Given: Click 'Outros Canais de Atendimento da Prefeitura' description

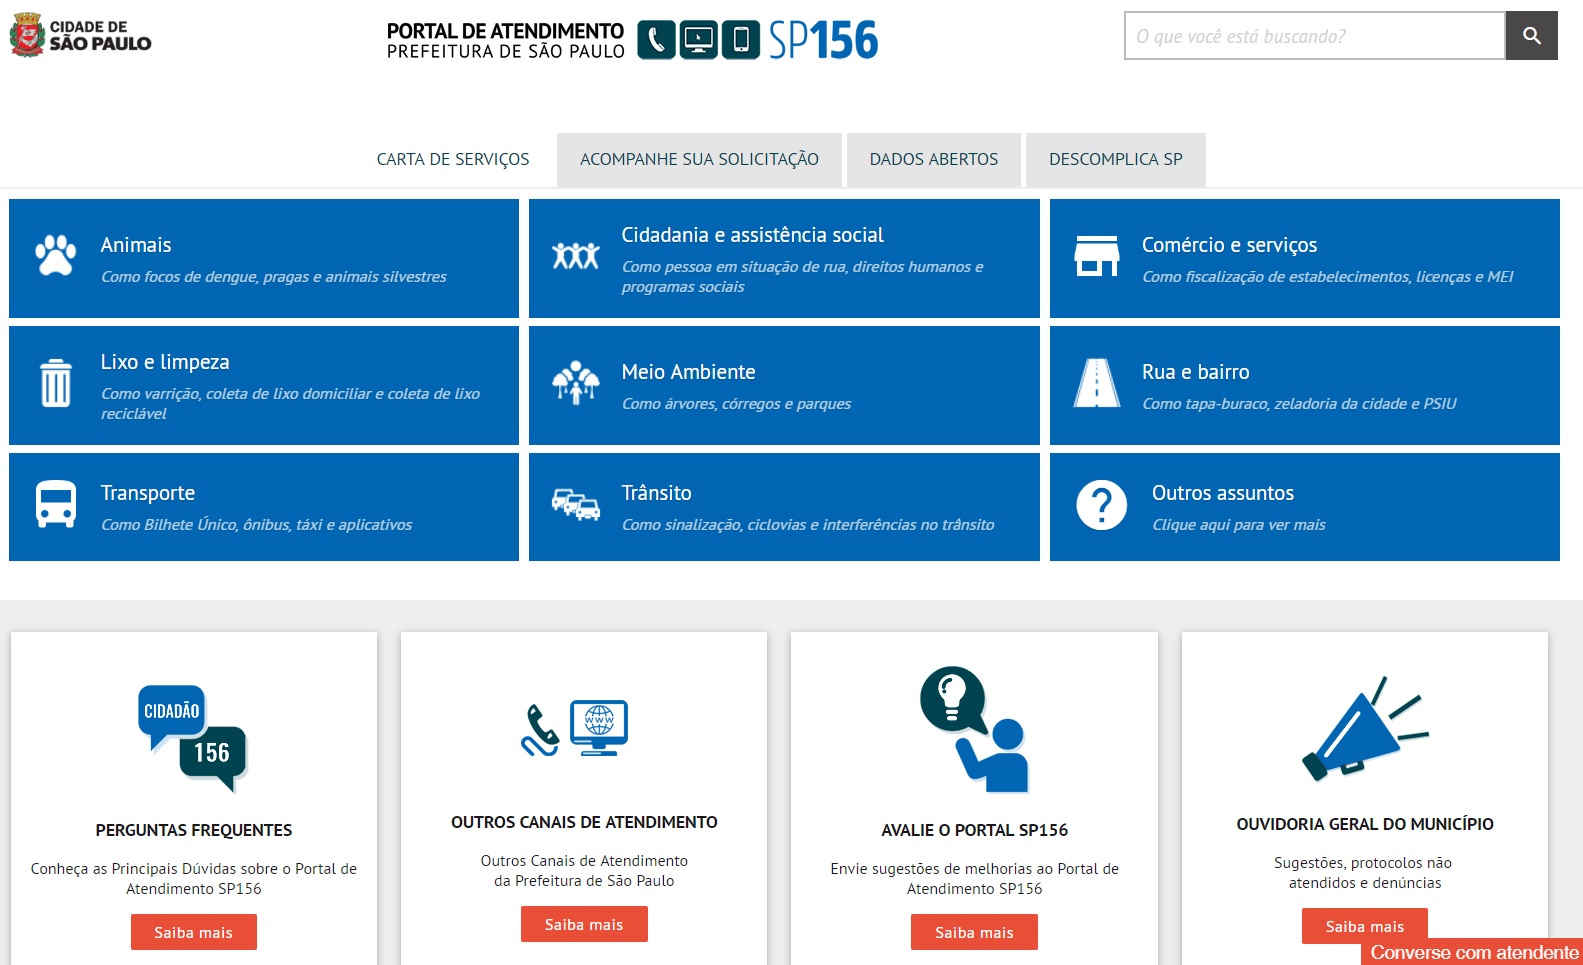Looking at the screenshot, I should [x=584, y=871].
